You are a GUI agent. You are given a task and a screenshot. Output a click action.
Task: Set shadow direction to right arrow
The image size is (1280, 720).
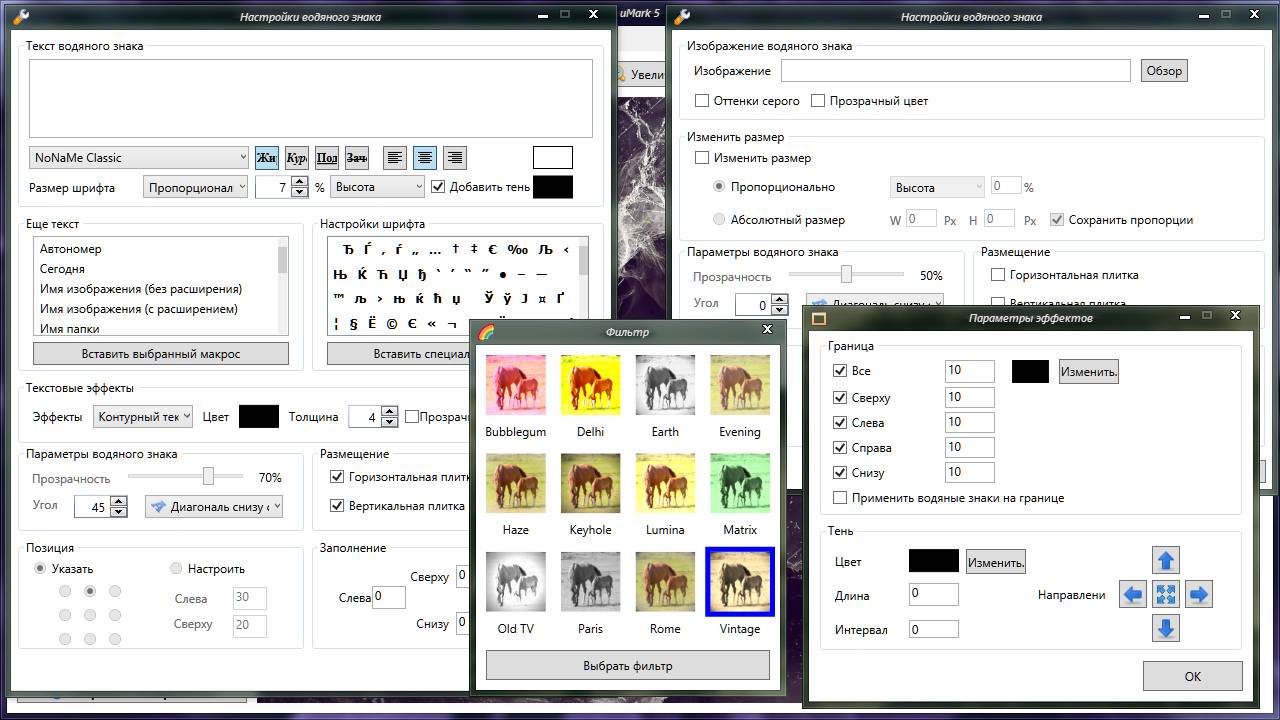pyautogui.click(x=1199, y=594)
